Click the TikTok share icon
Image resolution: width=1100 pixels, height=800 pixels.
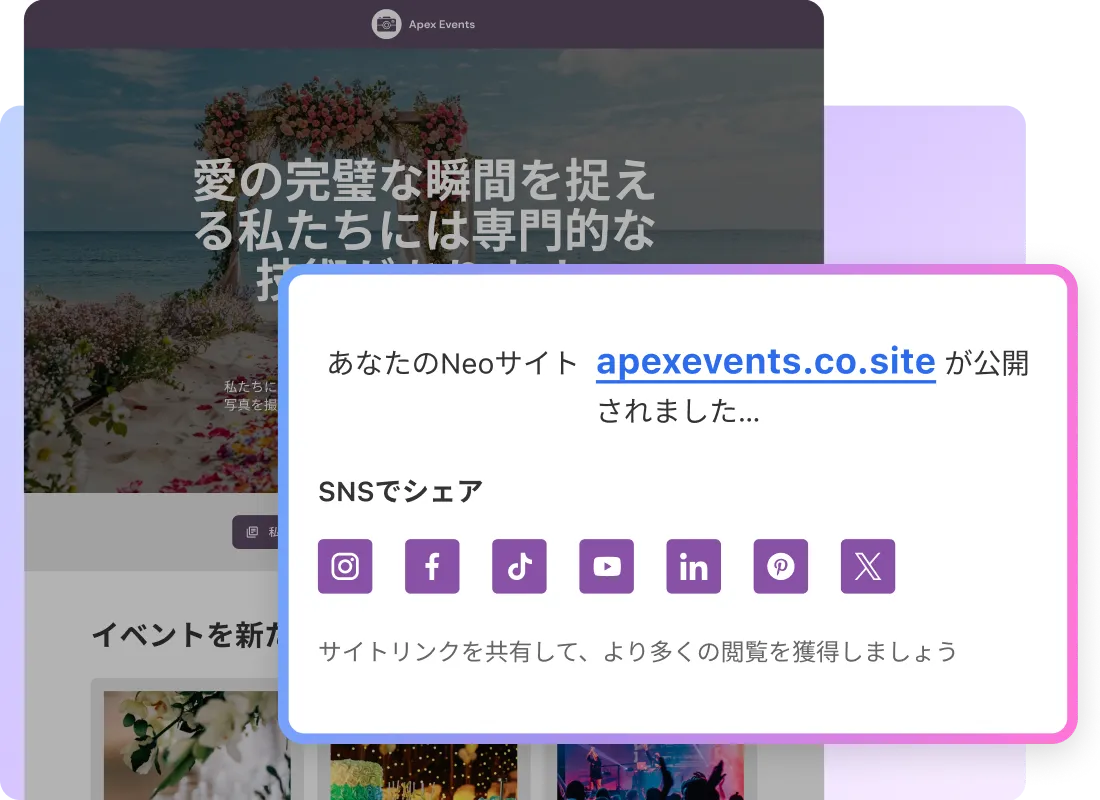(x=519, y=566)
